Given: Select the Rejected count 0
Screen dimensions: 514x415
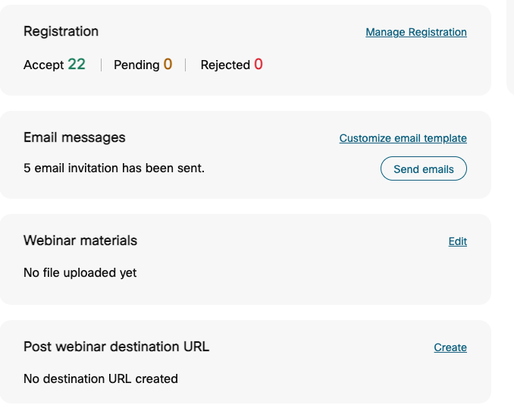Looking at the screenshot, I should click(258, 64).
